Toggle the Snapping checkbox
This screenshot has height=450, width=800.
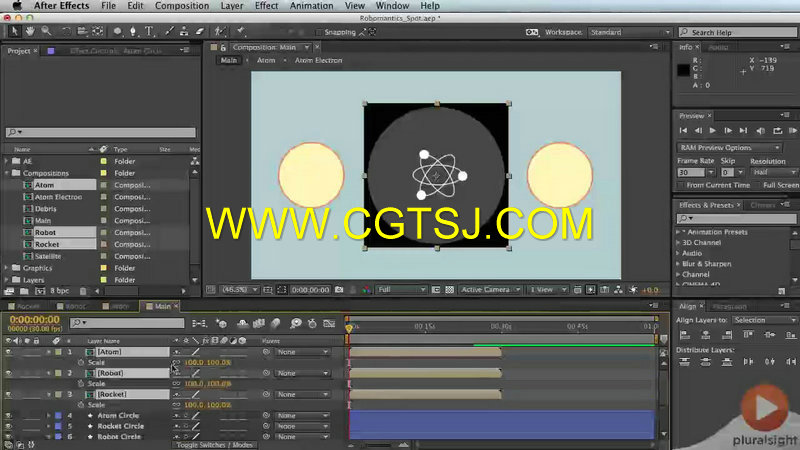coord(319,32)
